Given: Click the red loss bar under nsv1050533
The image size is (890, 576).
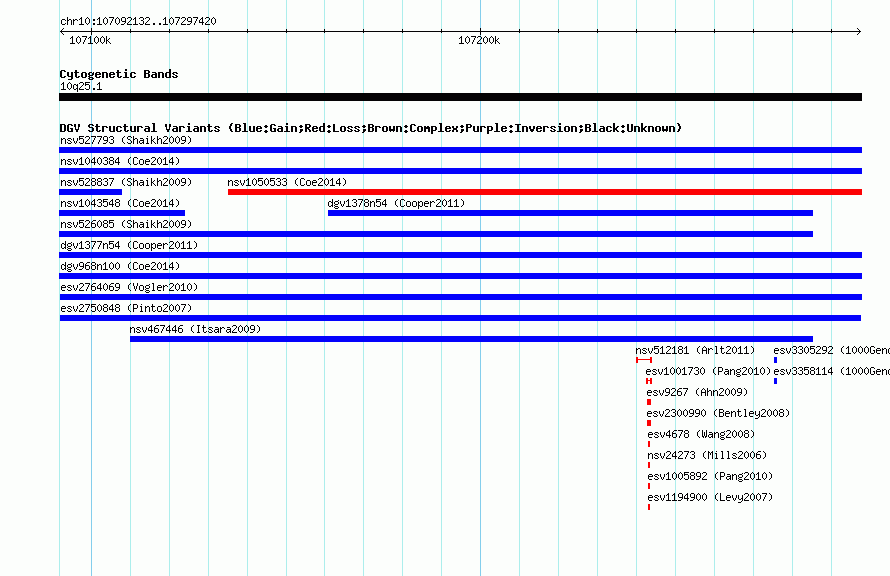Looking at the screenshot, I should pyautogui.click(x=545, y=192).
